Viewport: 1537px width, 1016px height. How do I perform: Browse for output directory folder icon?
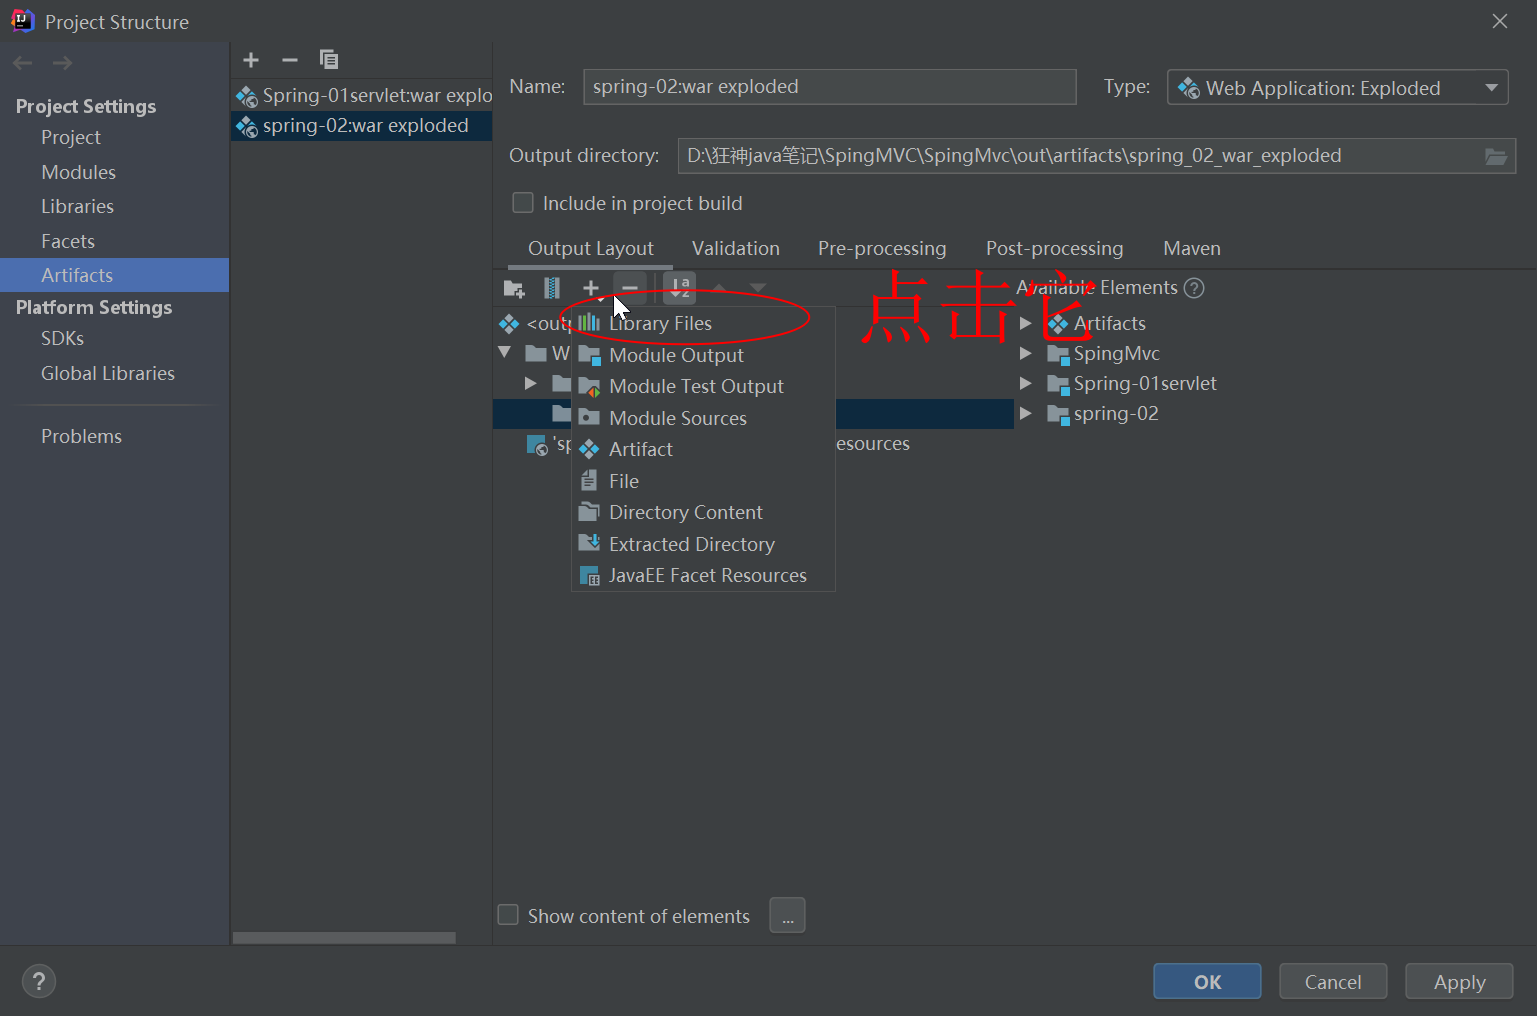tap(1496, 156)
